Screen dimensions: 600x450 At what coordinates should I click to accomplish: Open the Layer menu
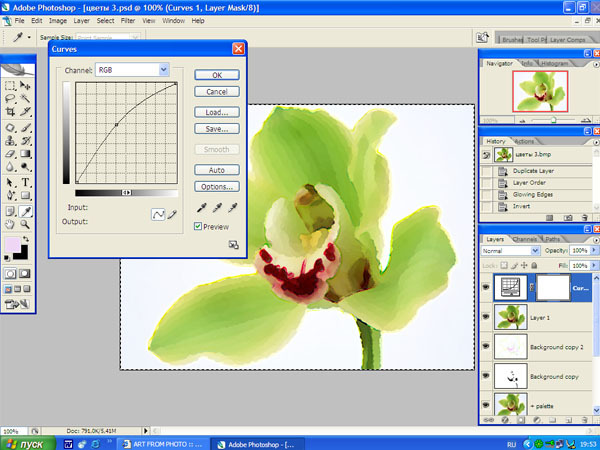coord(82,21)
